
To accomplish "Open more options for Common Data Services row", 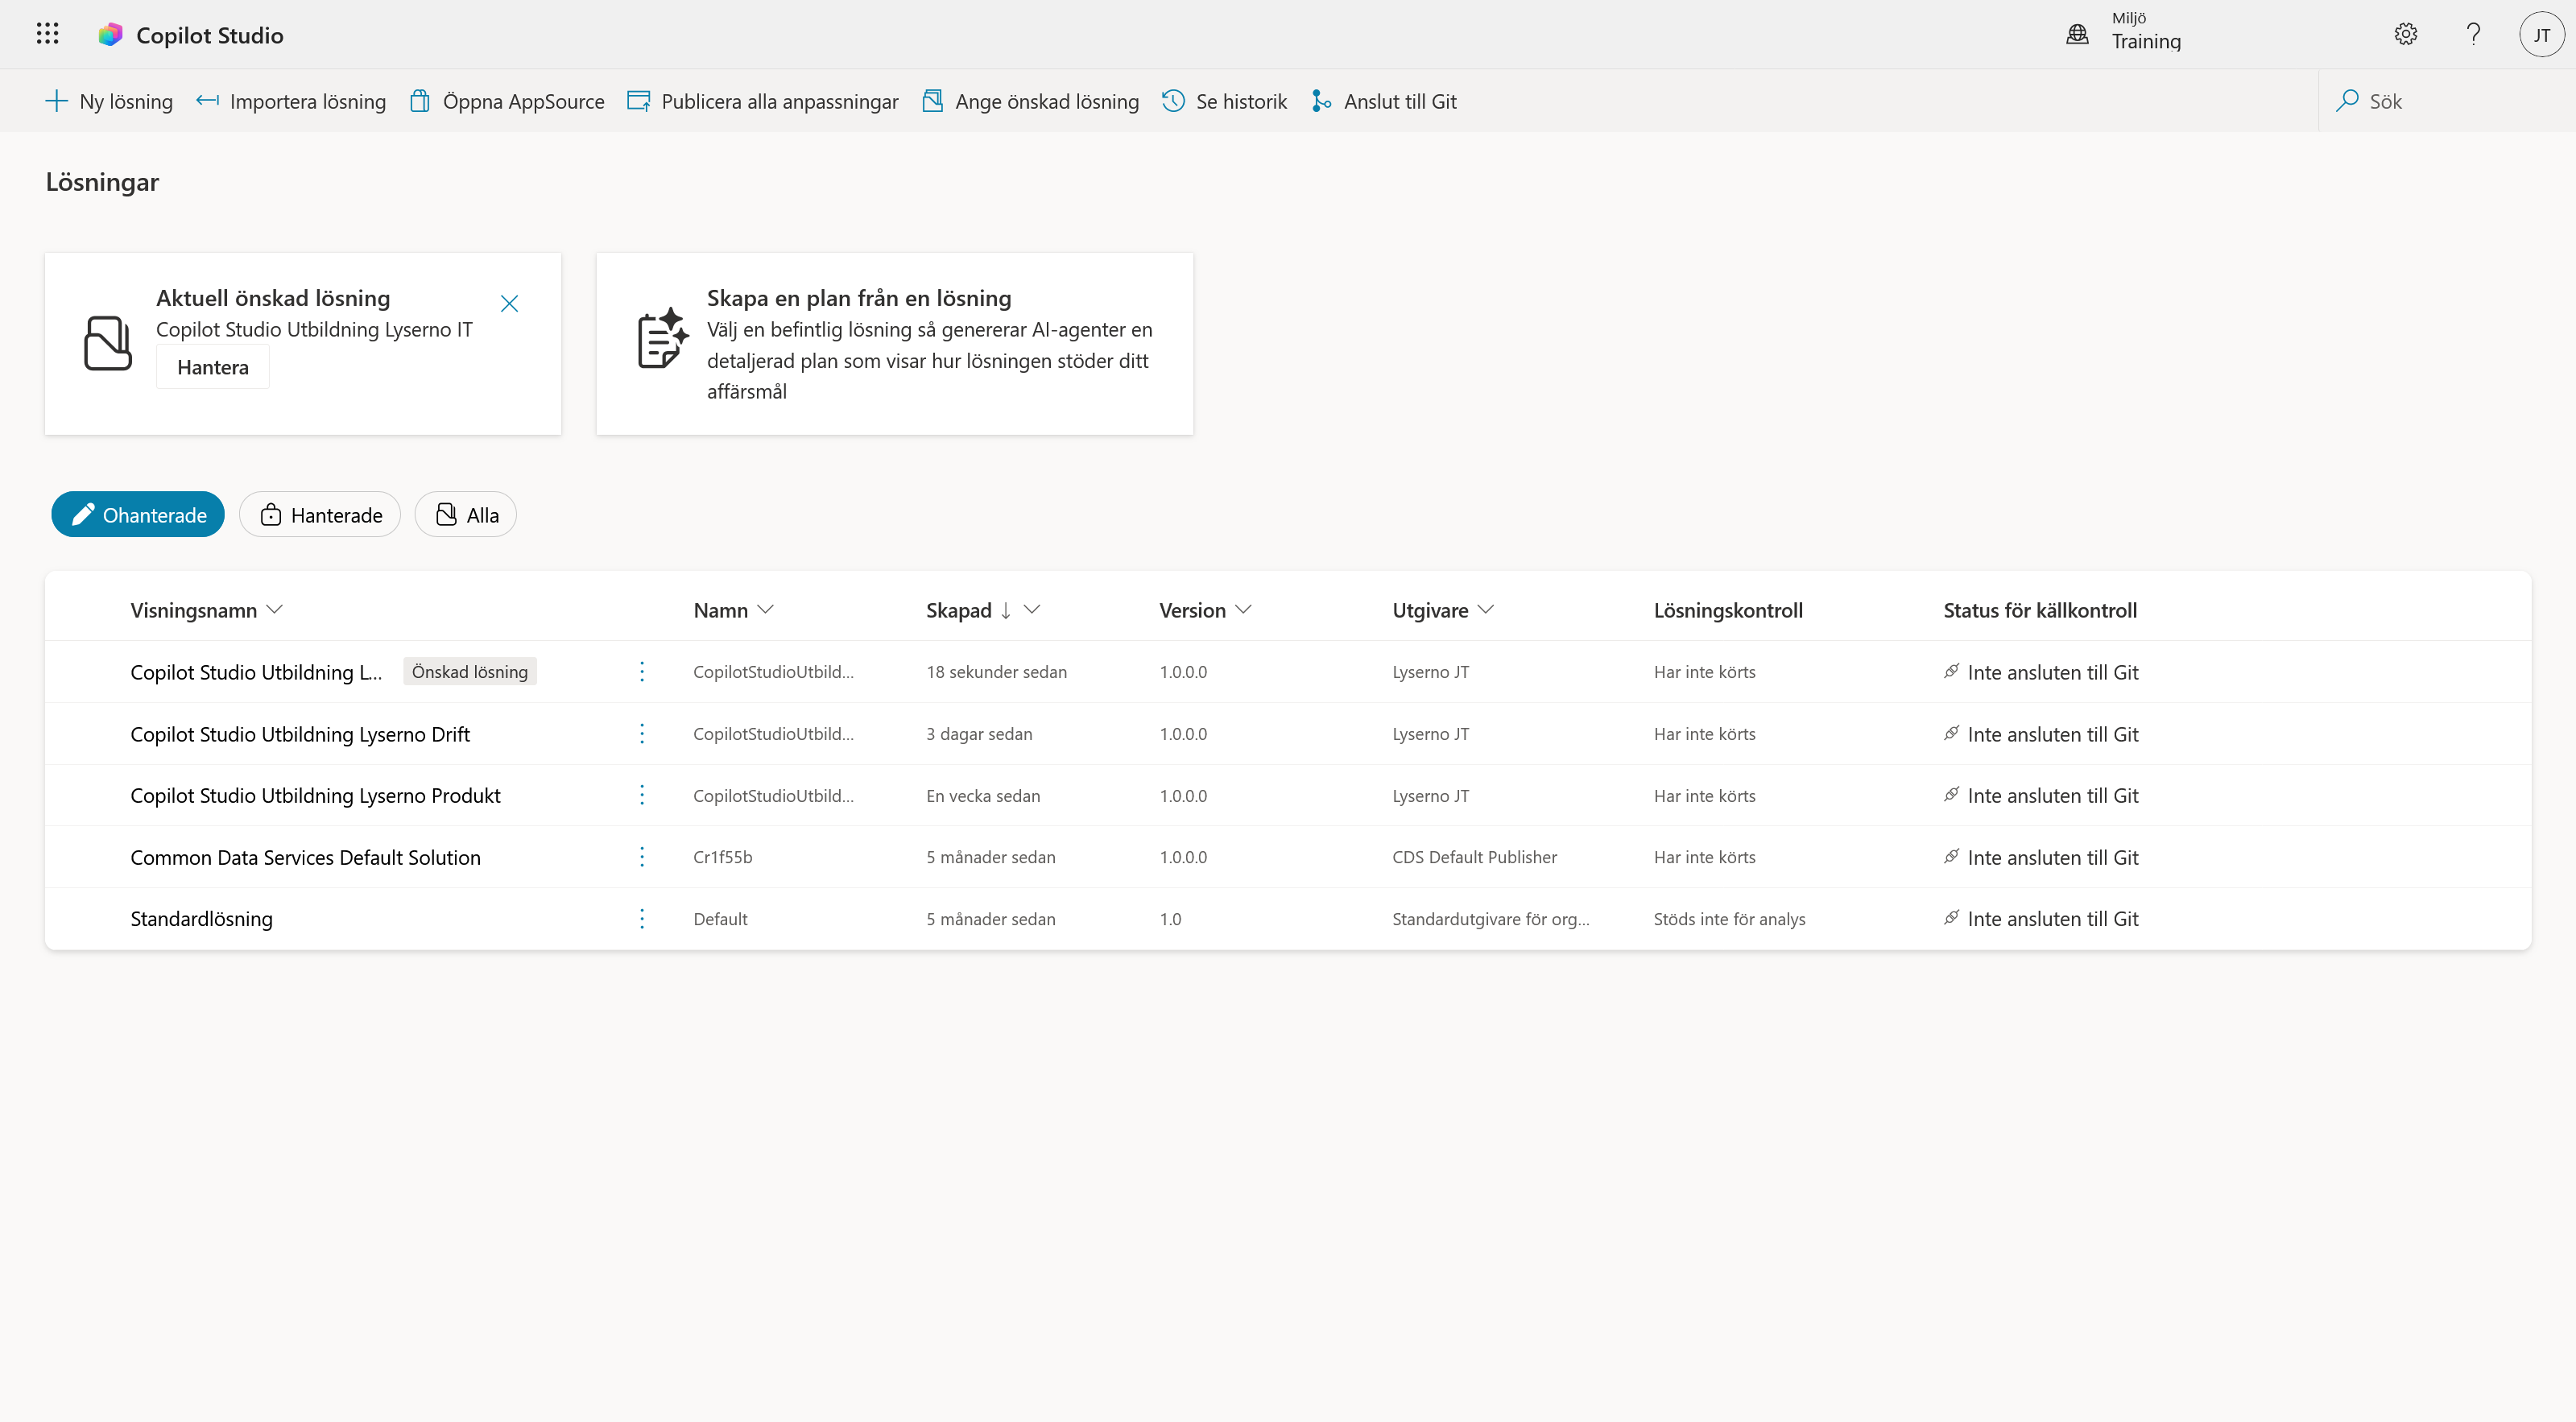I will (x=642, y=857).
